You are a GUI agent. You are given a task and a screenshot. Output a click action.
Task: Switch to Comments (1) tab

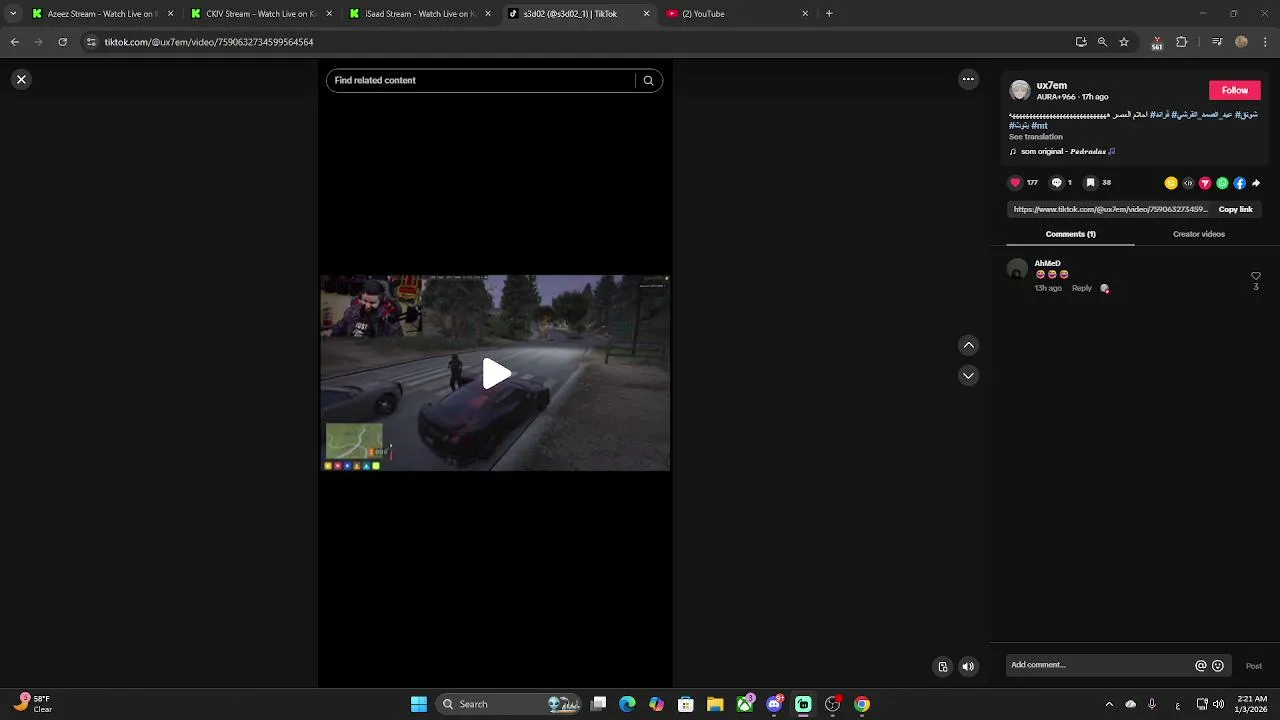point(1070,234)
